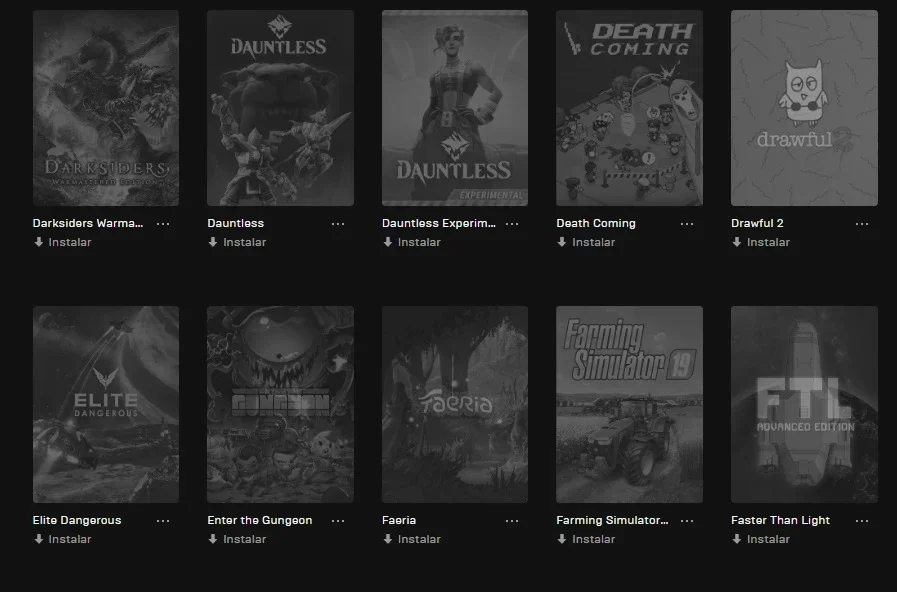This screenshot has height=592, width=897.
Task: Click Instalar under Enter the Gungeon
Action: point(237,539)
